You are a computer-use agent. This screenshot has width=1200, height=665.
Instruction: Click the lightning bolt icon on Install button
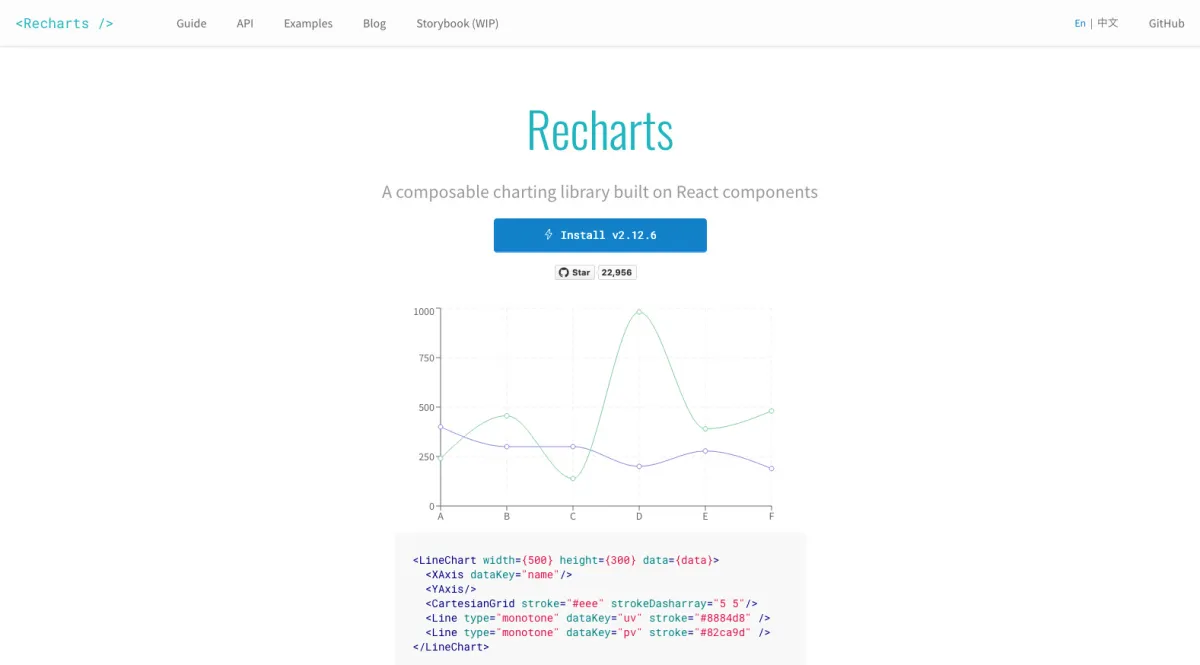(548, 235)
